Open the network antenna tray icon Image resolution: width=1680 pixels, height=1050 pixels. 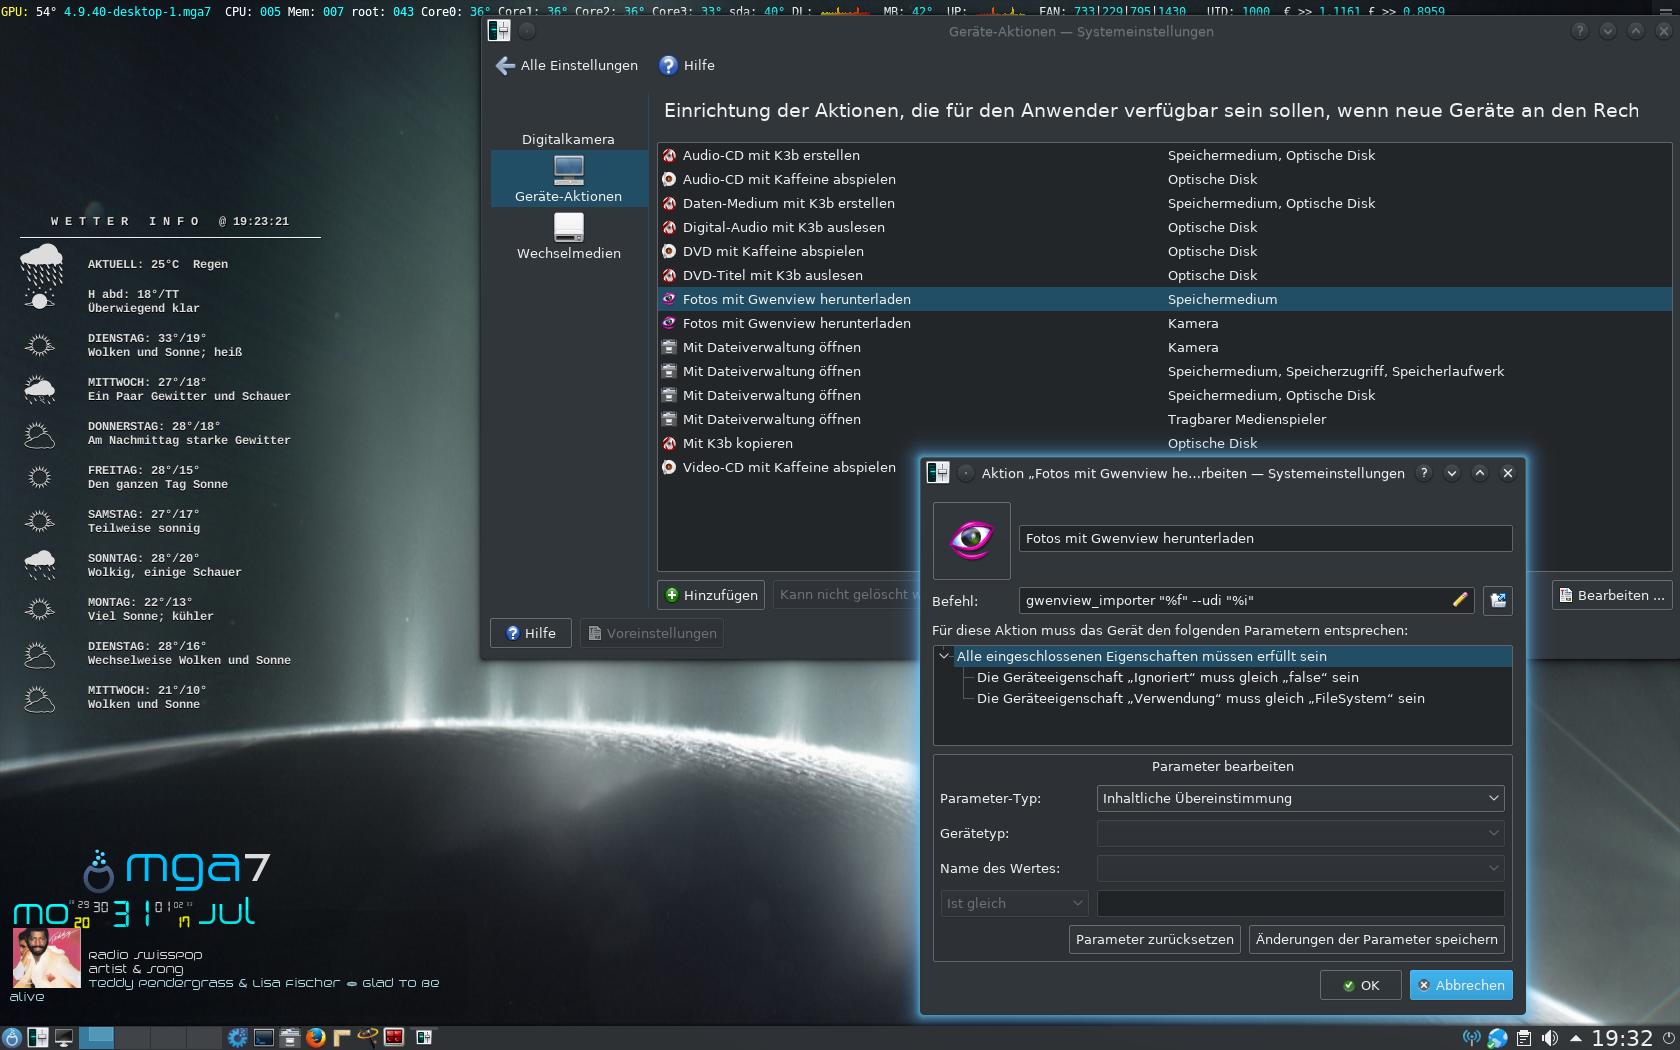coord(1471,1038)
